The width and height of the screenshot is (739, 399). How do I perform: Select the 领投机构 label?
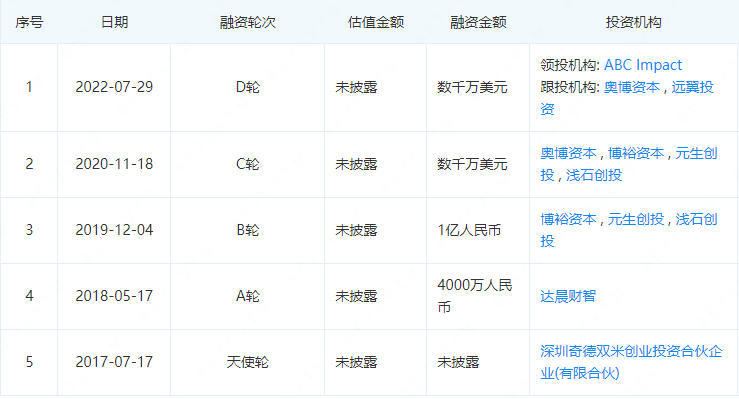pyautogui.click(x=570, y=65)
